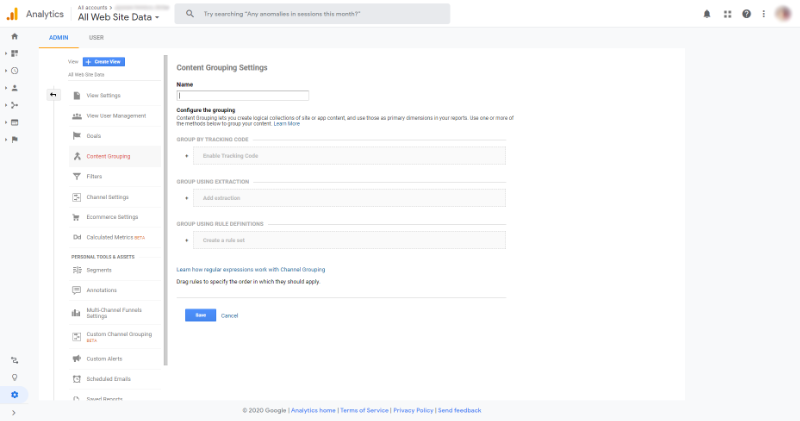Open Terms of Service footer link

pyautogui.click(x=364, y=410)
